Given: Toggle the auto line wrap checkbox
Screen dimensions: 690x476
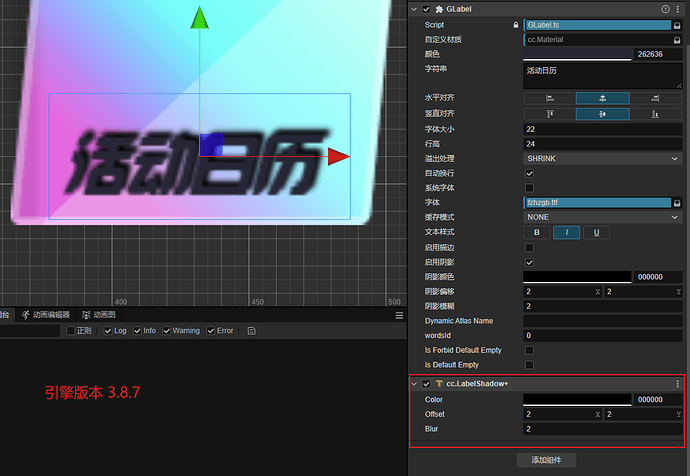Looking at the screenshot, I should point(529,173).
